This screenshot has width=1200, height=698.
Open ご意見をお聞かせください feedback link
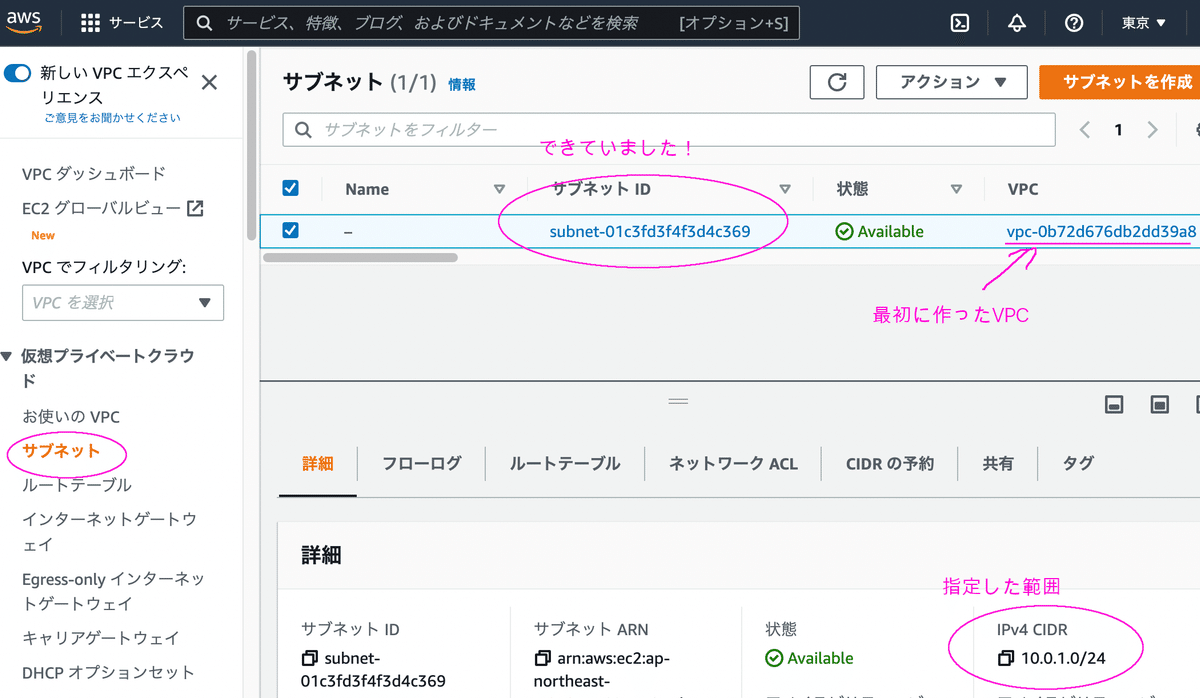pos(112,117)
